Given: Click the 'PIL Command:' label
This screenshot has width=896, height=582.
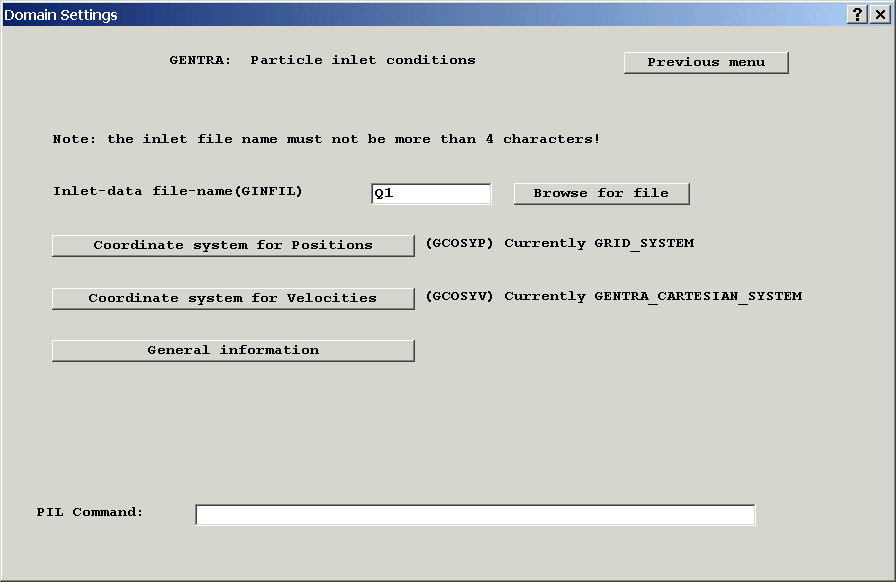Looking at the screenshot, I should click(x=90, y=512).
